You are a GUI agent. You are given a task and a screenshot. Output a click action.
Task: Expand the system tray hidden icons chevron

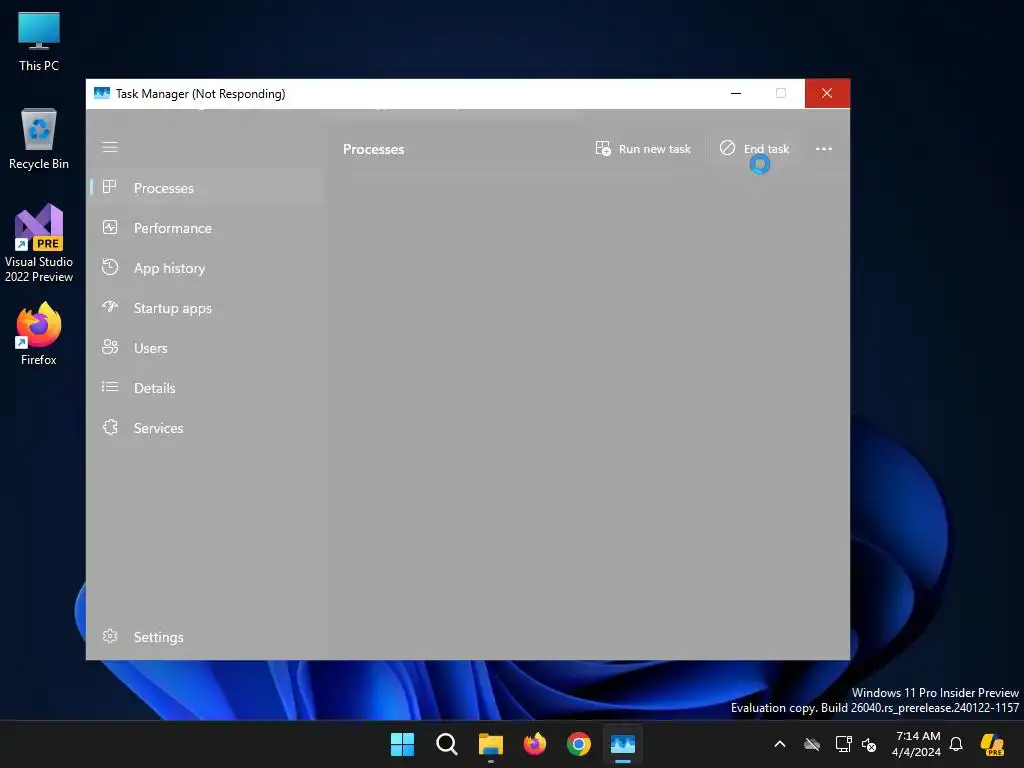pos(780,744)
